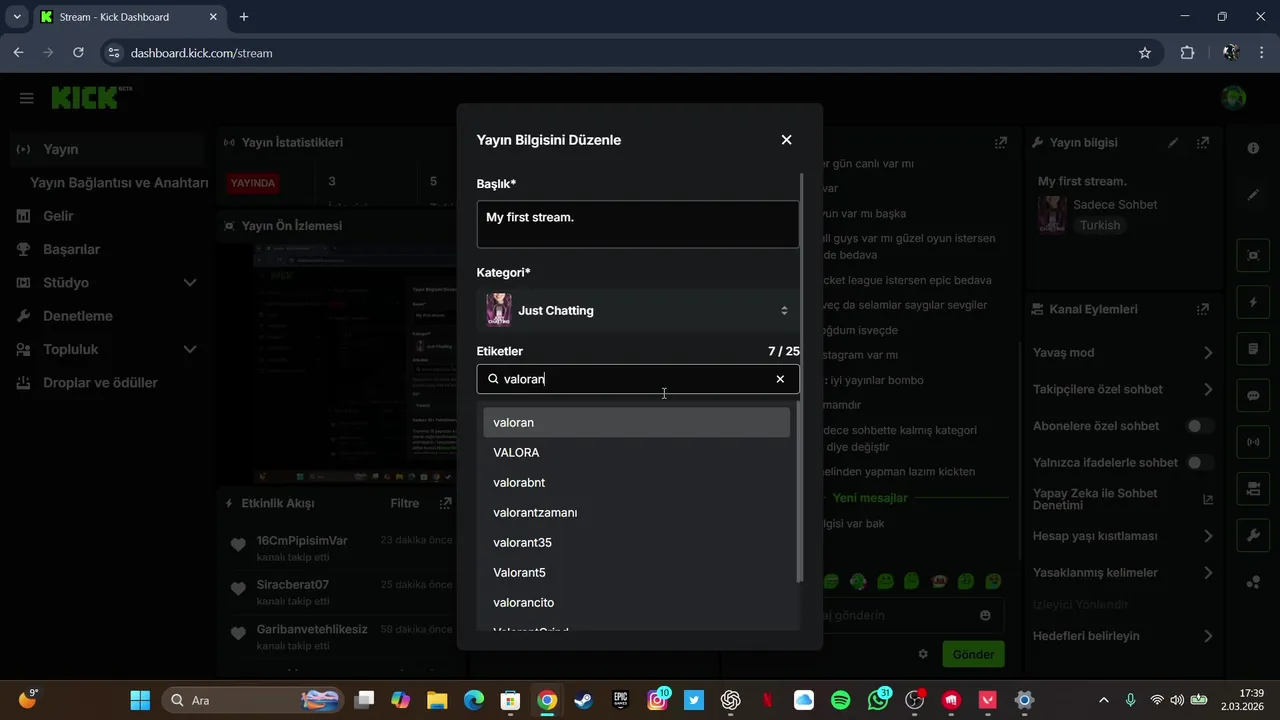Open the Chrome tab search dropdown
1280x720 pixels.
tap(17, 17)
